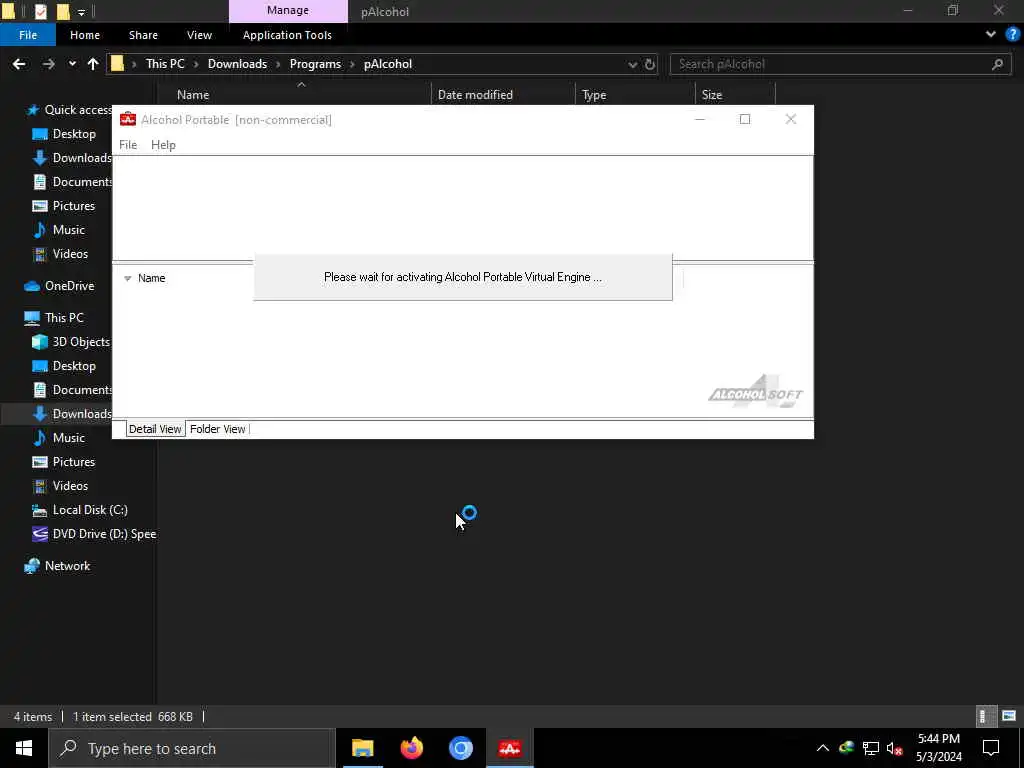Open the Quick Access Toolbar customize dropdown

pos(81,12)
